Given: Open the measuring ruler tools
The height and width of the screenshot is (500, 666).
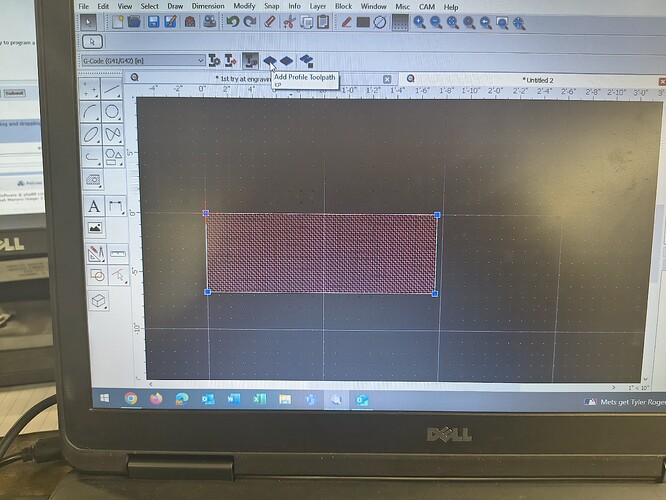Looking at the screenshot, I should pyautogui.click(x=118, y=254).
